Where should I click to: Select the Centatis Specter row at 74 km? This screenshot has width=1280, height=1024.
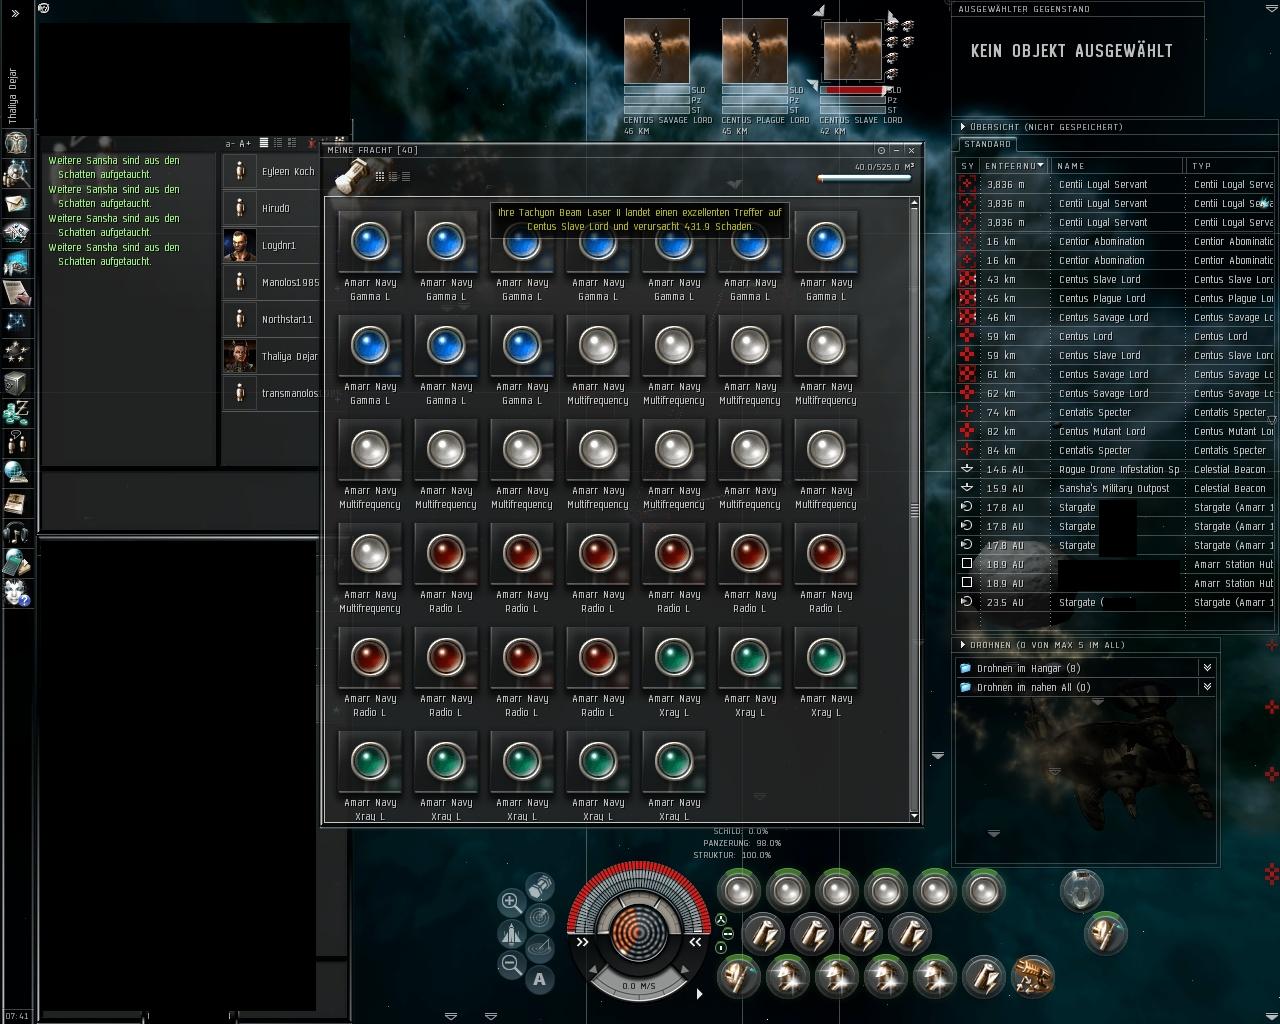pos(1116,412)
